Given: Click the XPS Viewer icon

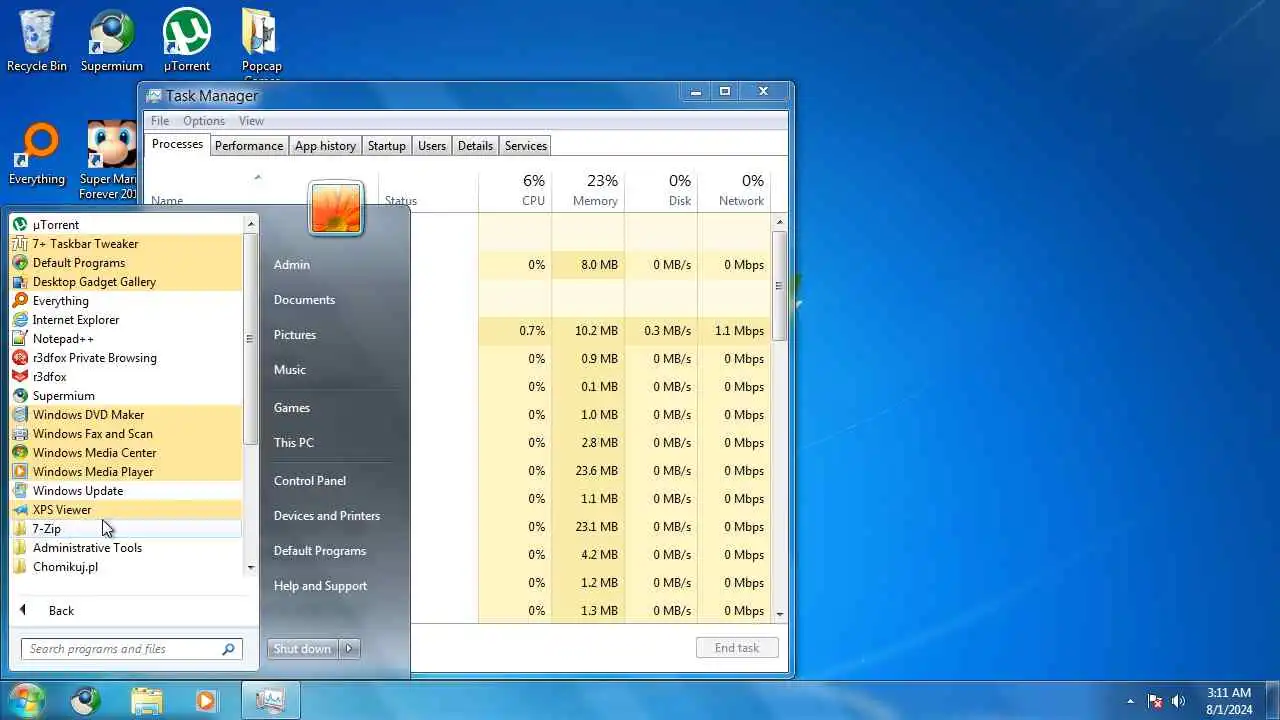Looking at the screenshot, I should (20, 510).
